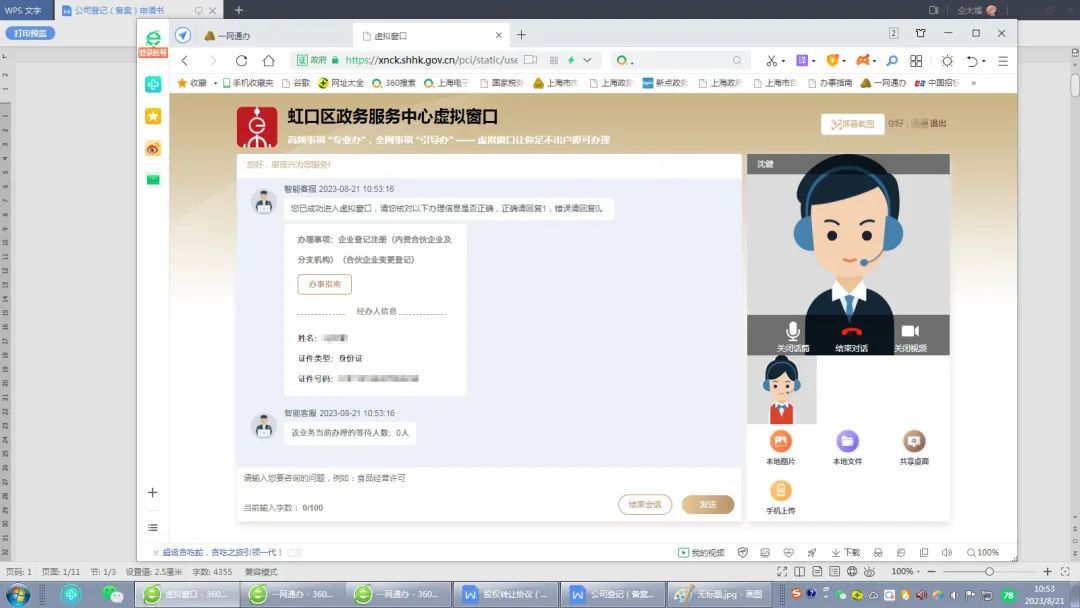The height and width of the screenshot is (608, 1080).
Task: Go to browser home page
Action: (269, 60)
